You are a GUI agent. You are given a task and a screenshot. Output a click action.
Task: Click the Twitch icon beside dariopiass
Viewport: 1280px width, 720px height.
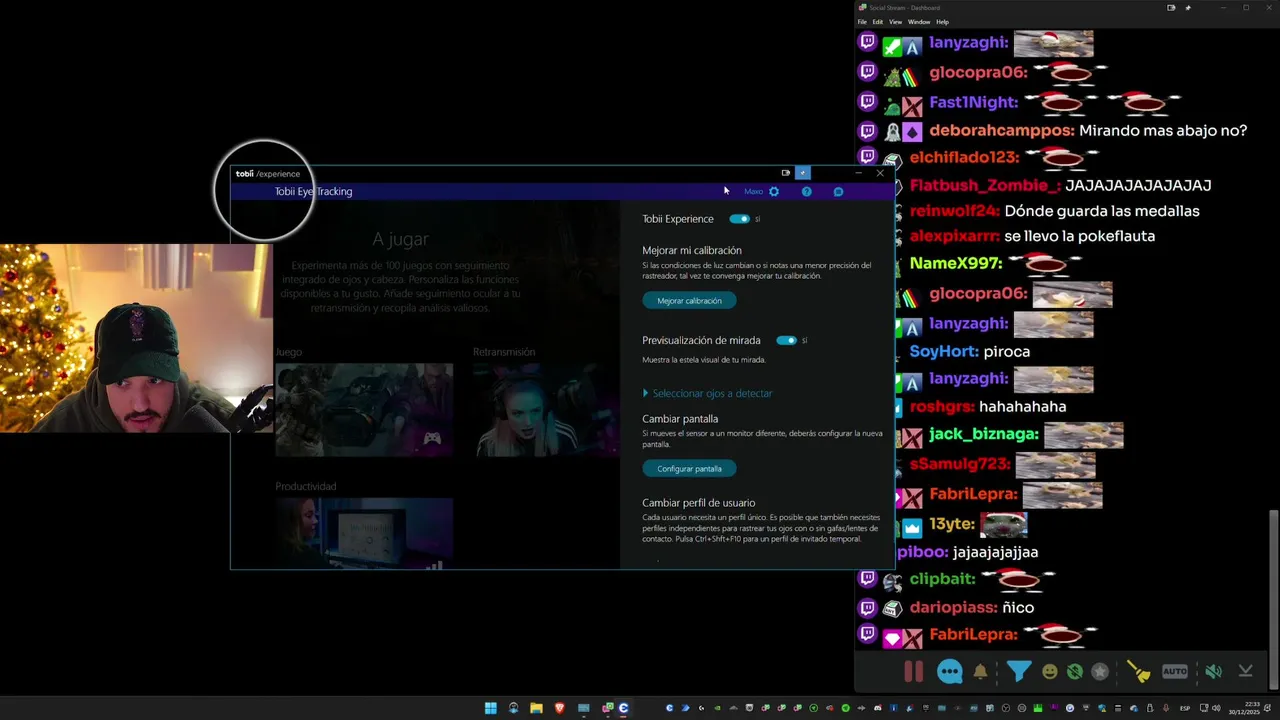(867, 607)
